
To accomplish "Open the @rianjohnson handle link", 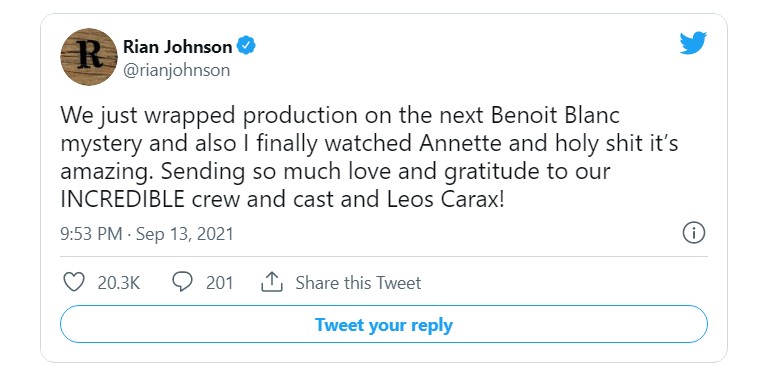I will (x=176, y=70).
